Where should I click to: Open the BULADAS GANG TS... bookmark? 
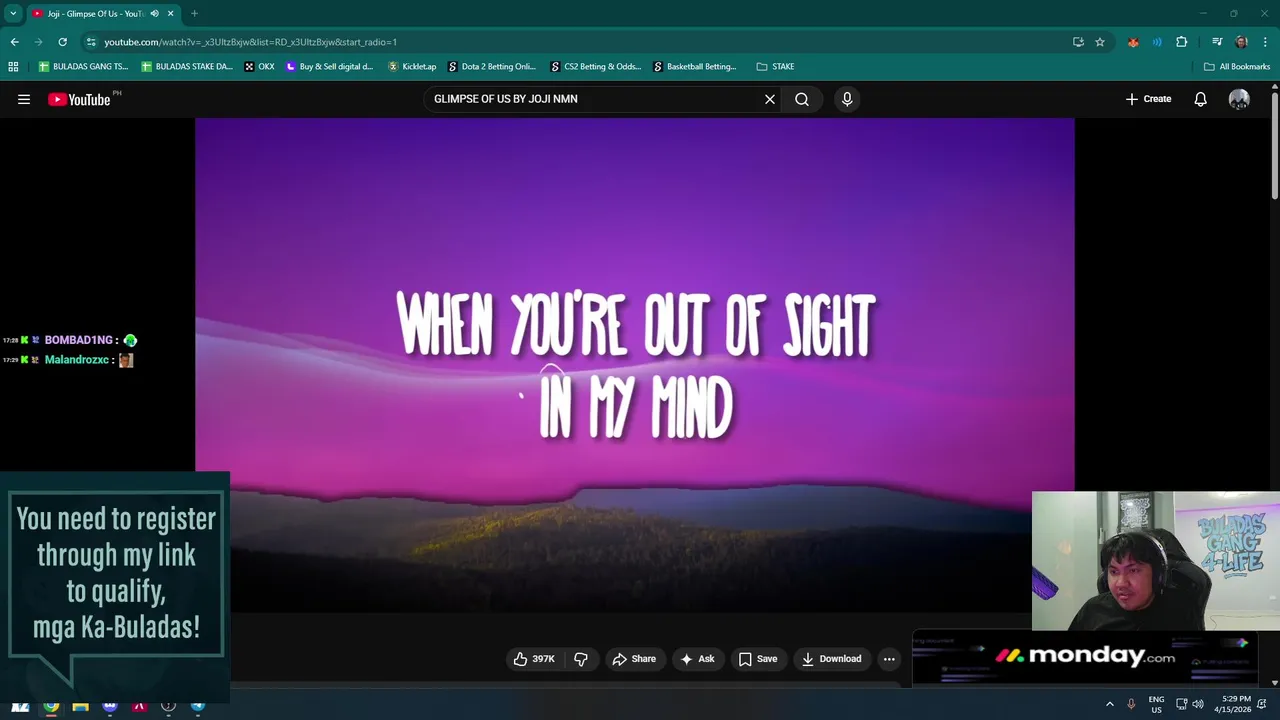(84, 67)
